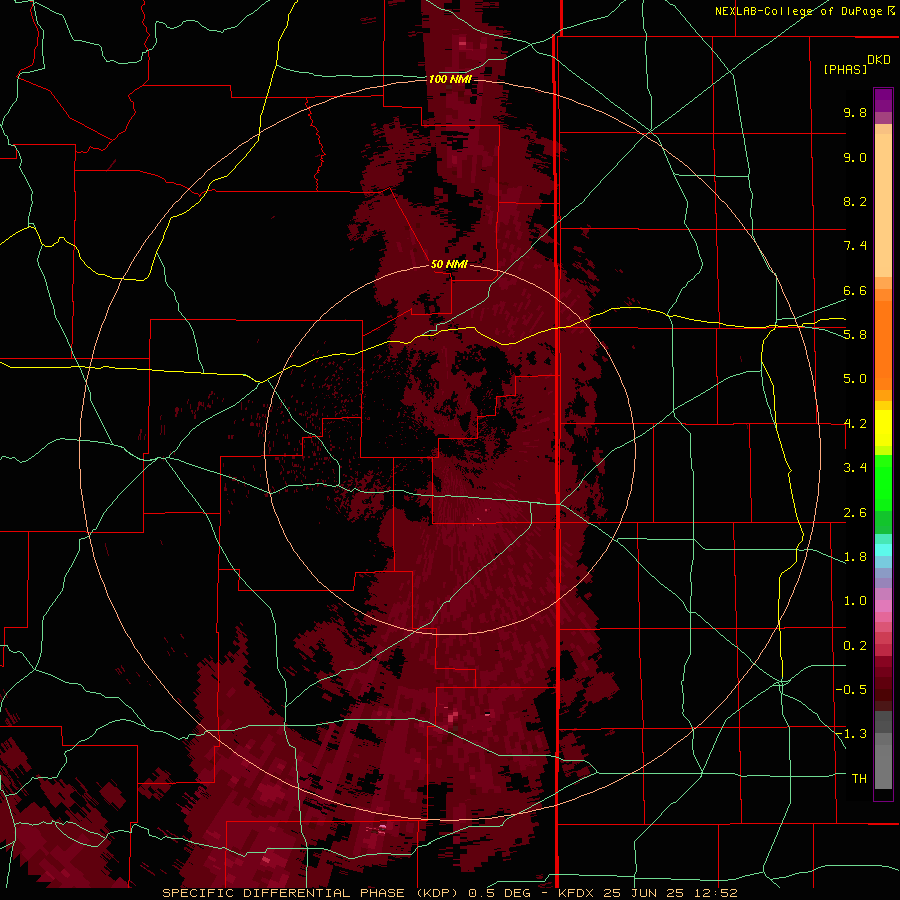
Task: Click the 5.8 value on color scale
Action: tap(855, 335)
